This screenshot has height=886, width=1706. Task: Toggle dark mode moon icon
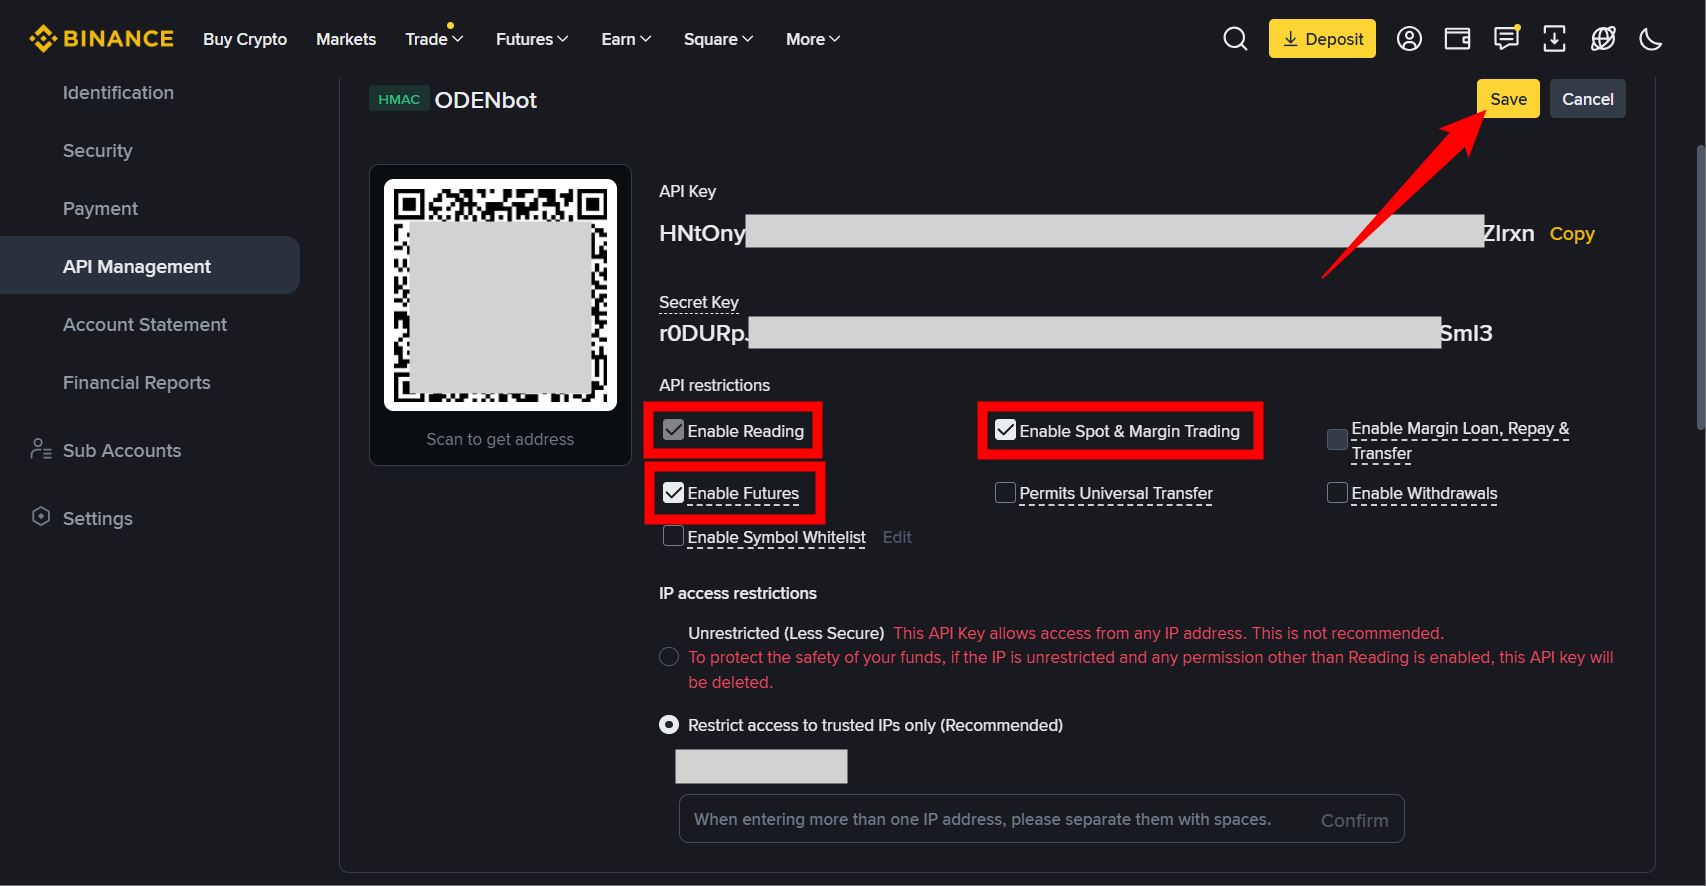click(x=1651, y=39)
